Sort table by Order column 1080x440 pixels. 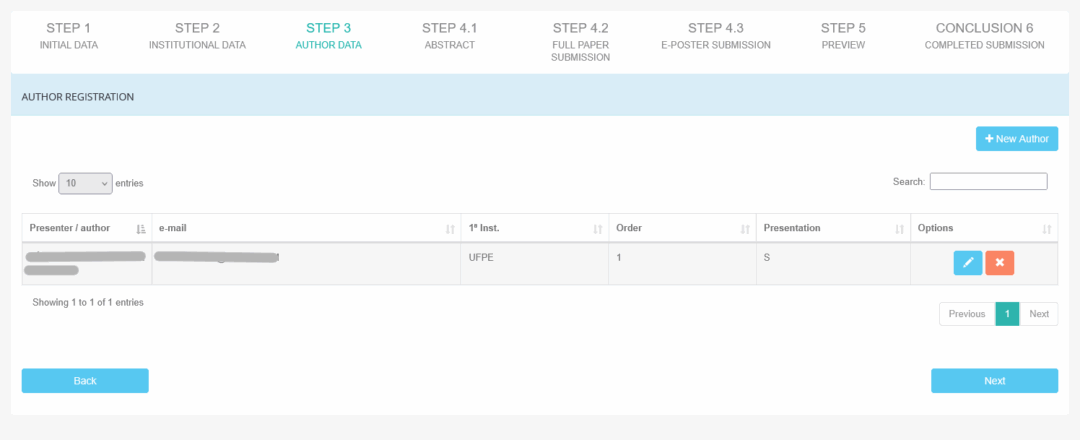(x=682, y=228)
